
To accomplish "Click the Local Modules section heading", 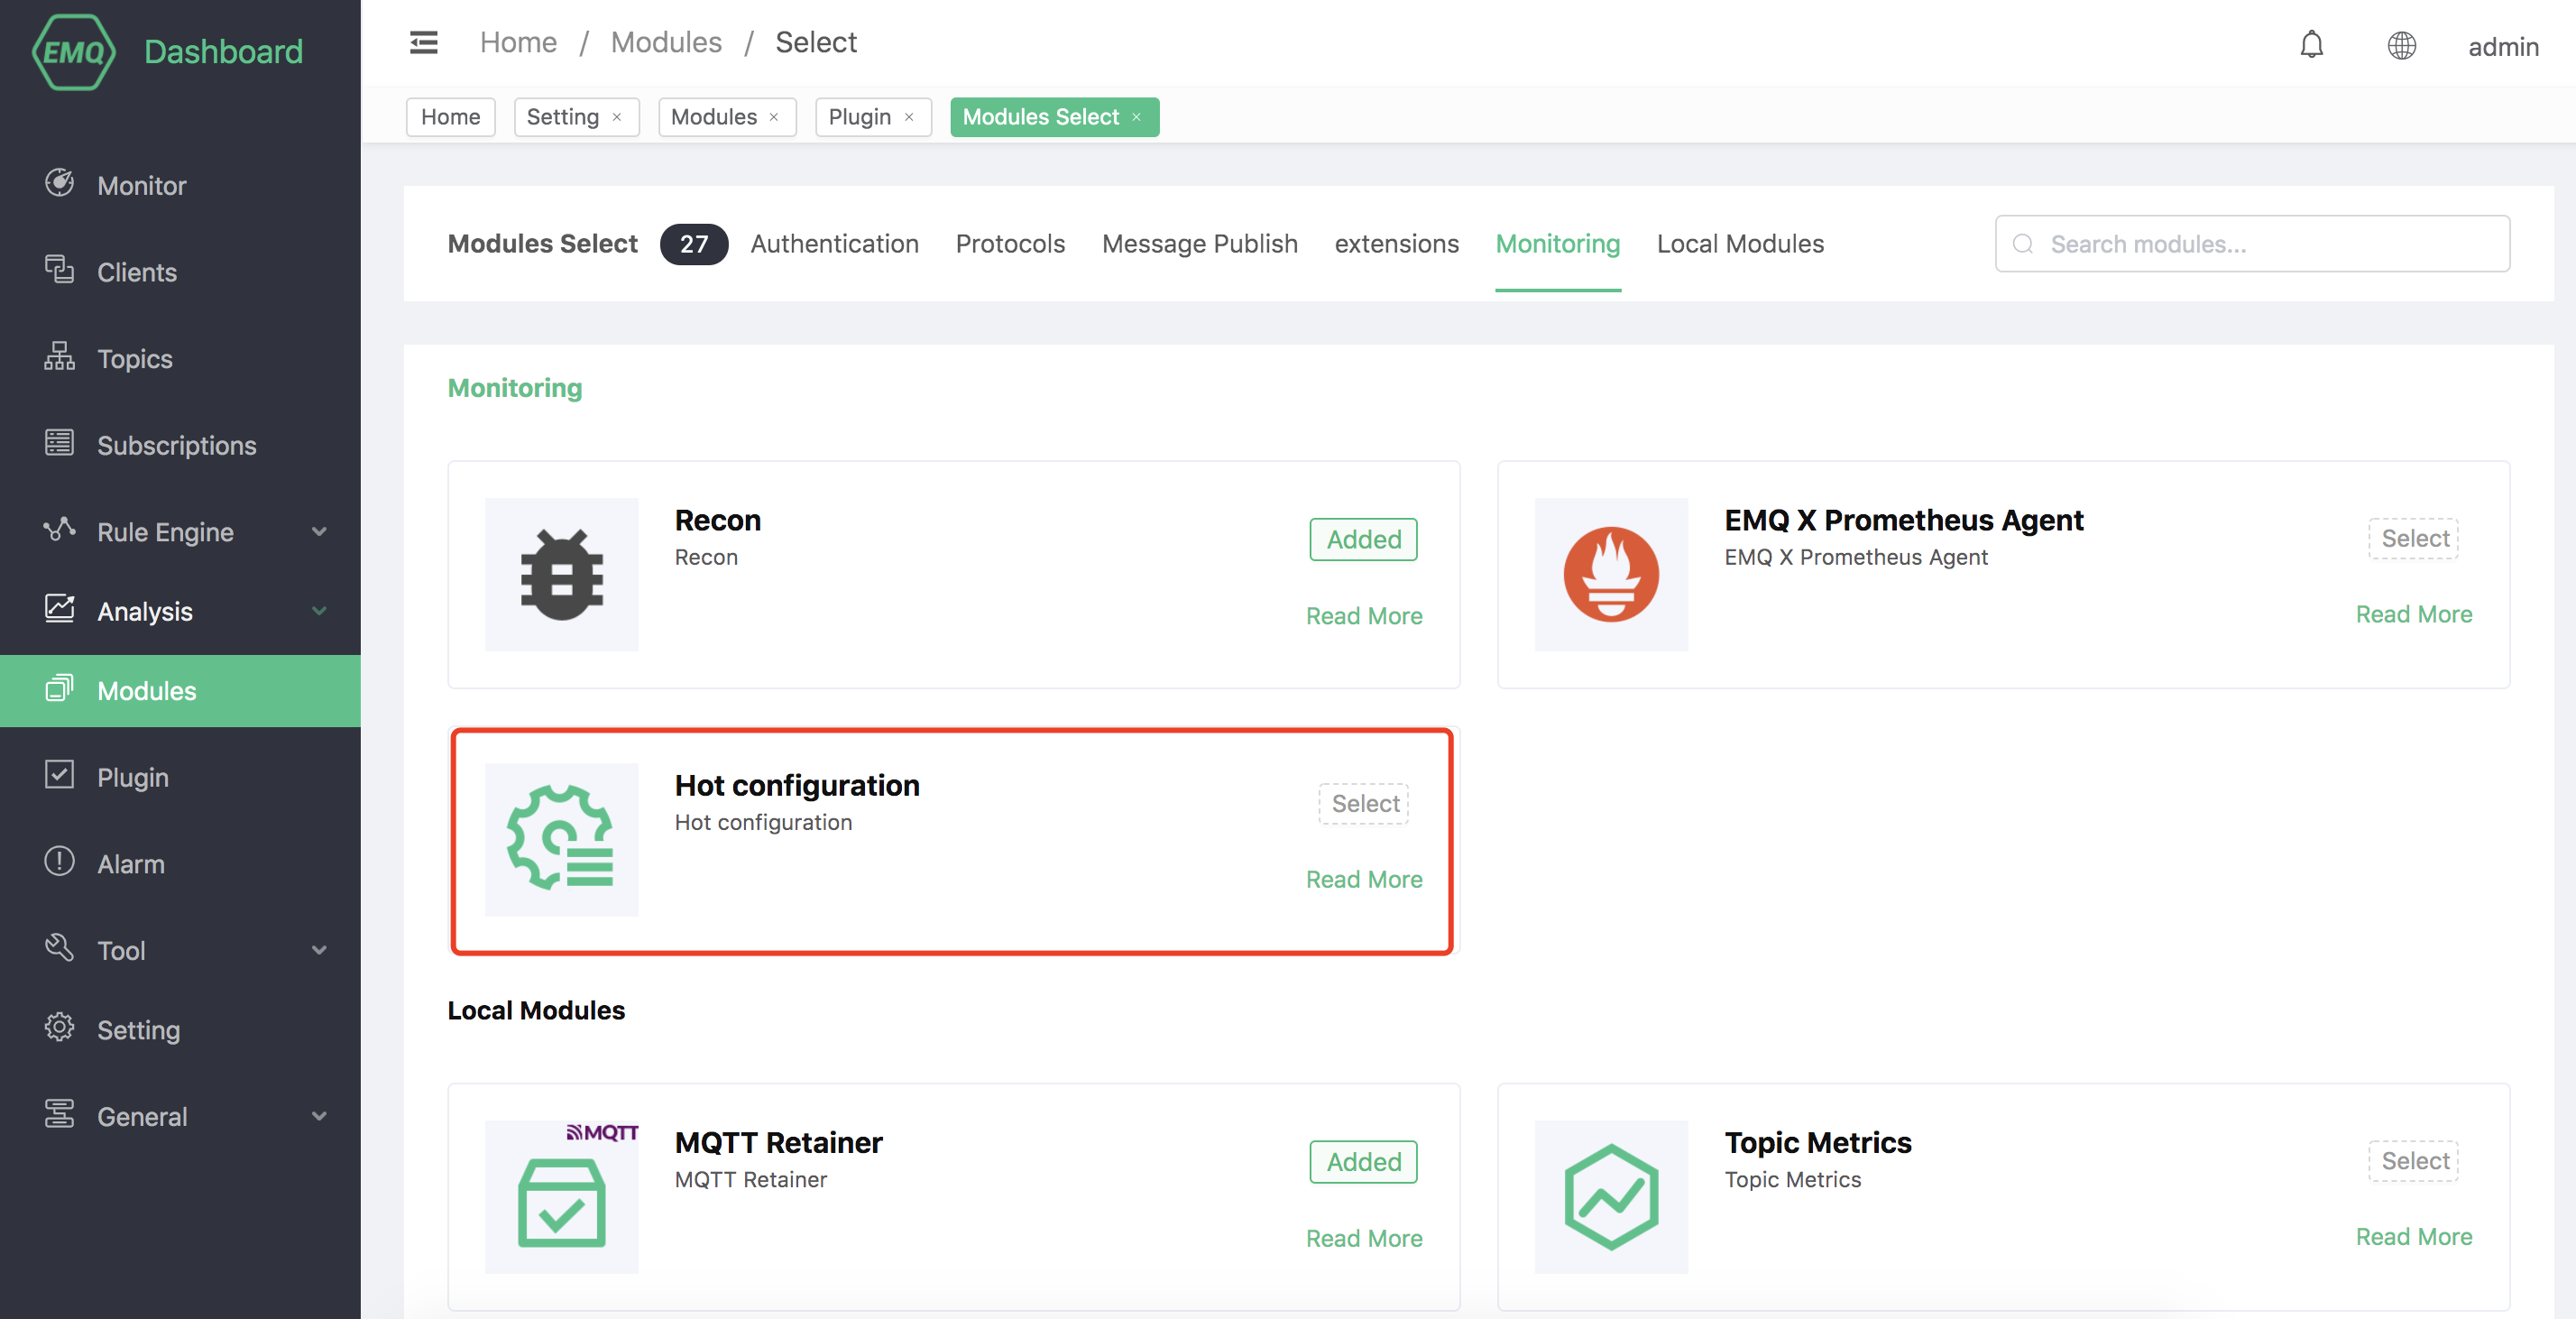I will [536, 1010].
